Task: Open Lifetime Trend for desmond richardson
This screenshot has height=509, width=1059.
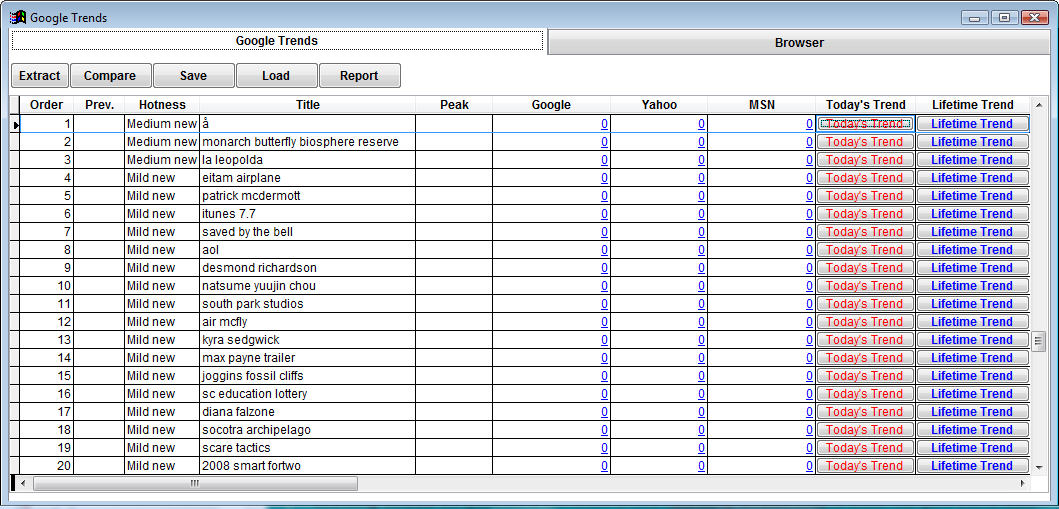Action: [973, 268]
